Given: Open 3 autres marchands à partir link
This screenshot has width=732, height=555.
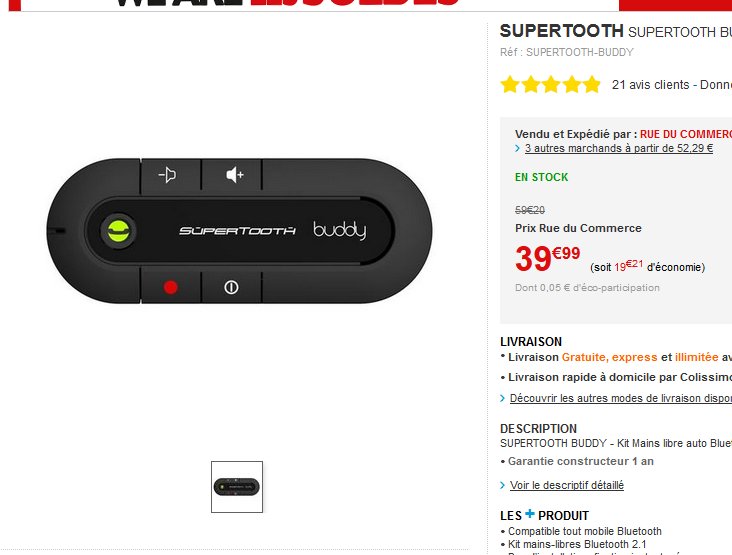Looking at the screenshot, I should coord(619,148).
